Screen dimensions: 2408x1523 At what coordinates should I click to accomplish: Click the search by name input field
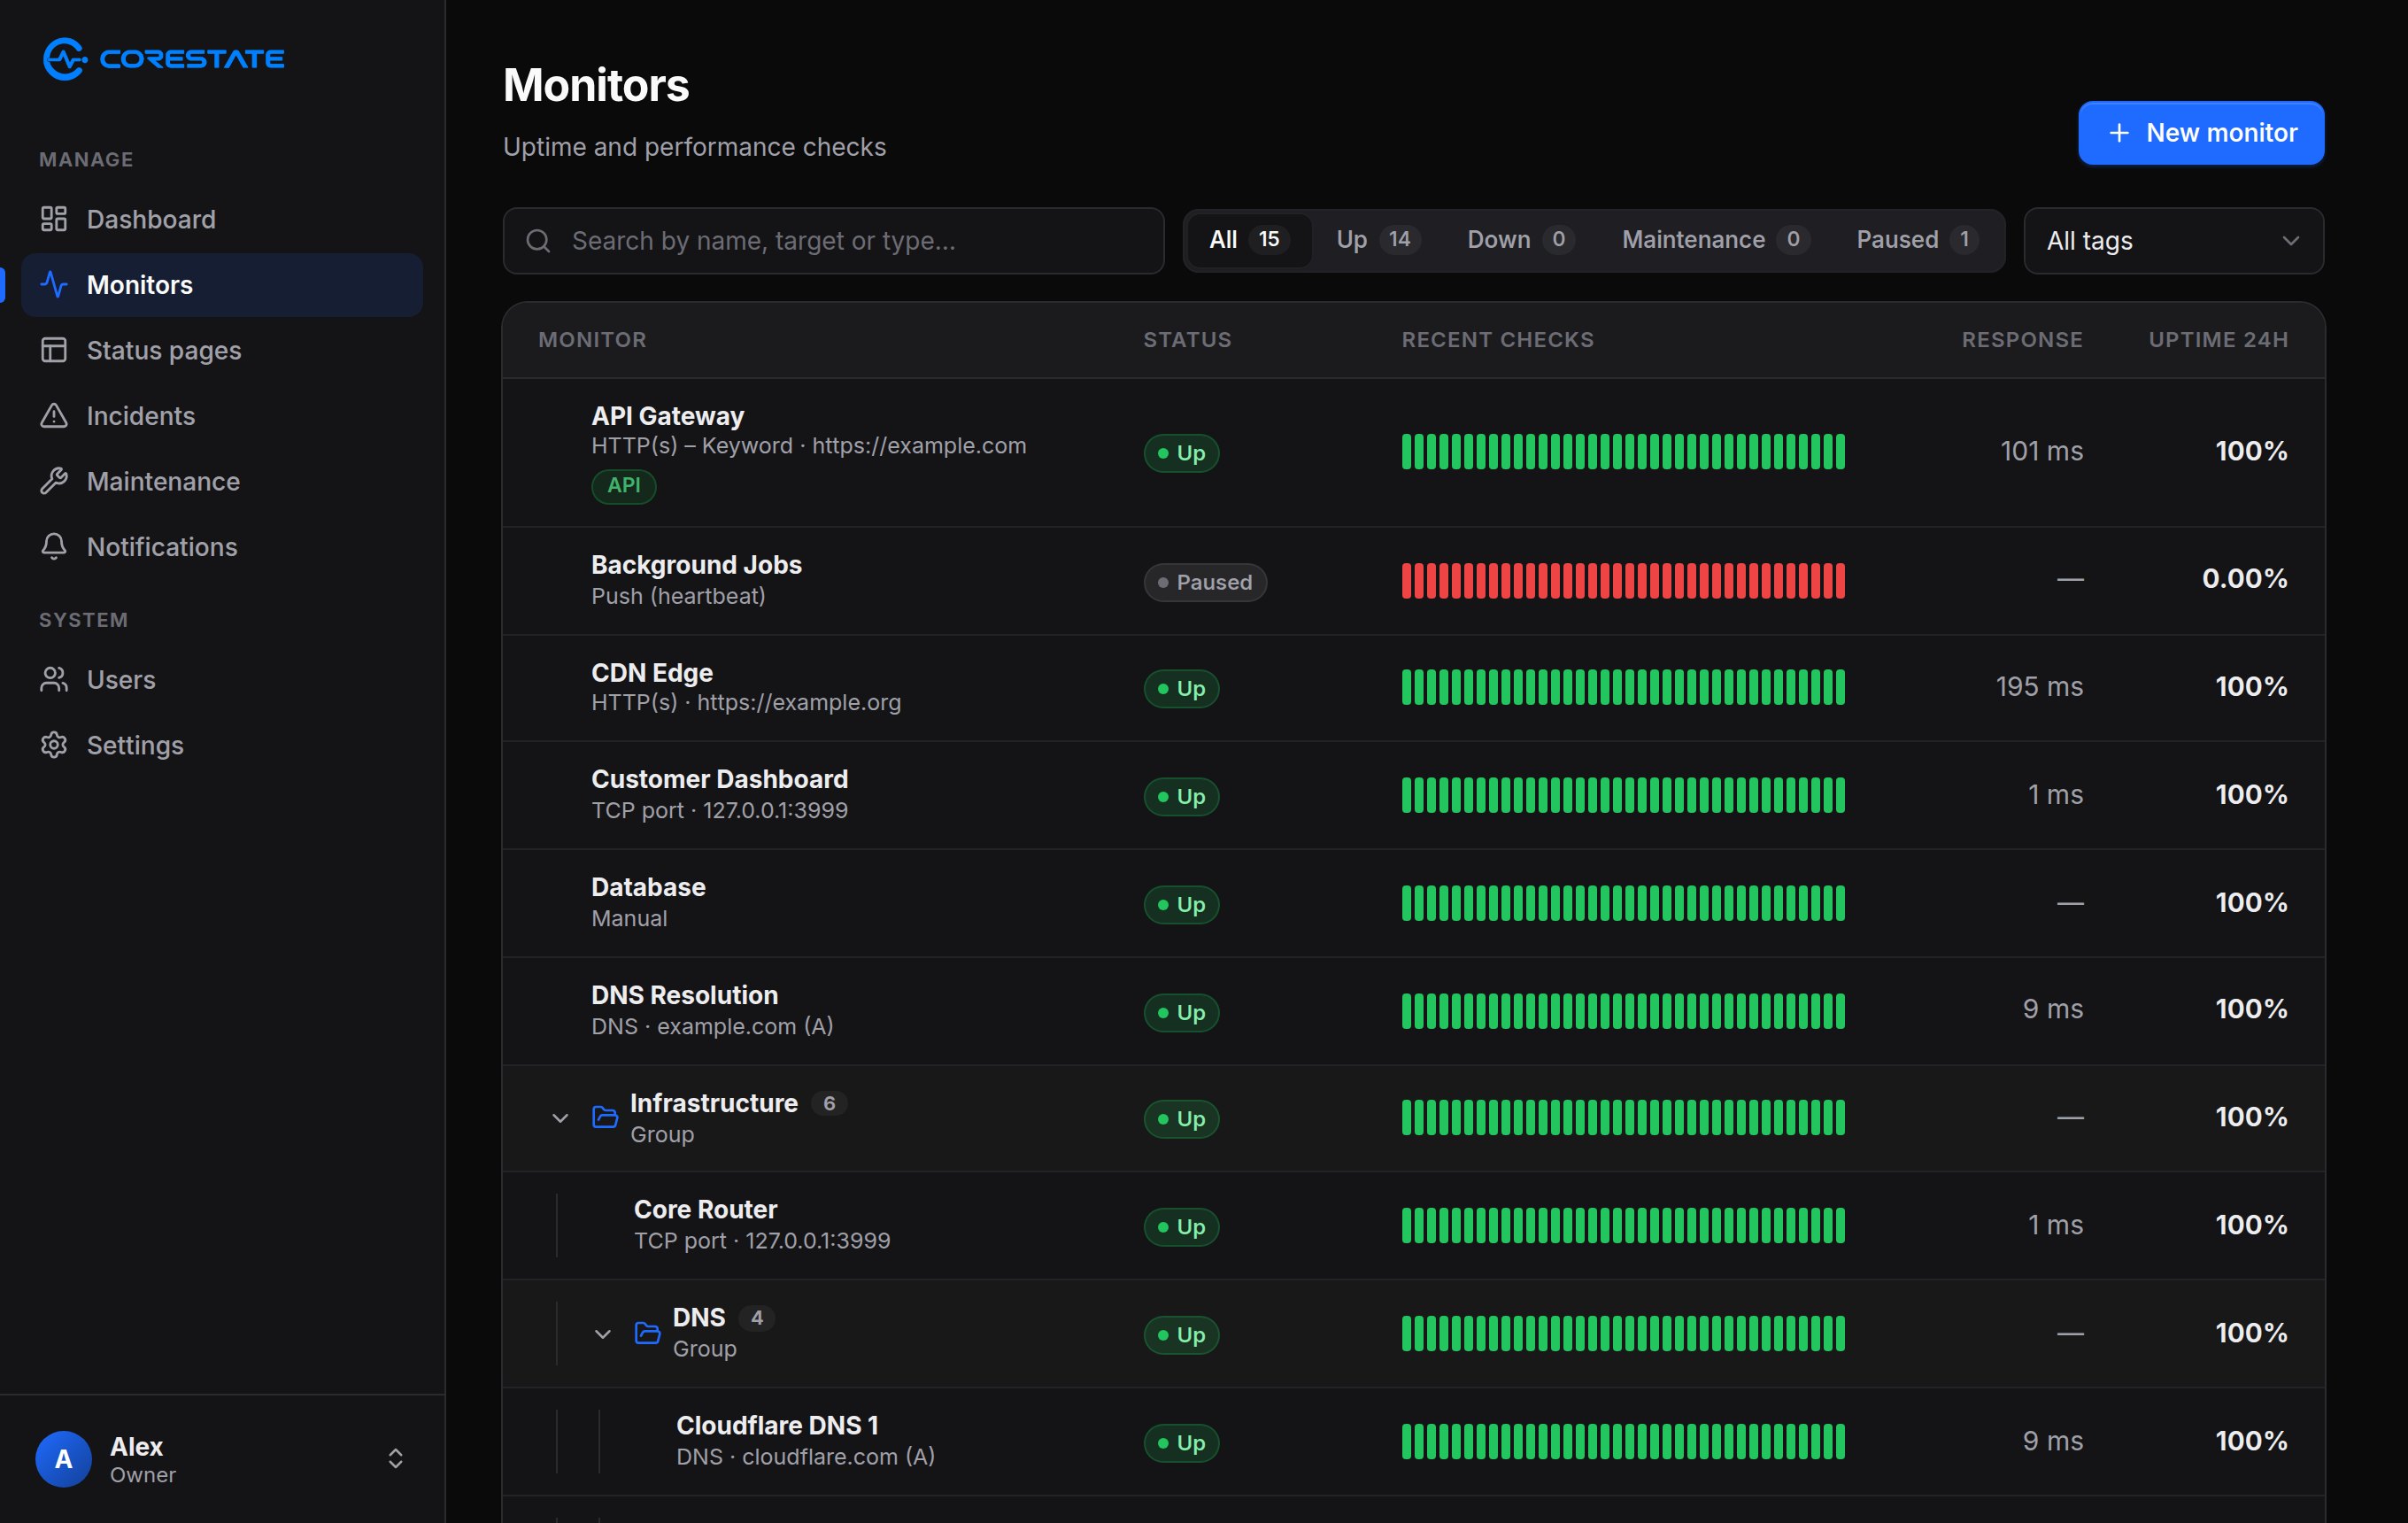pyautogui.click(x=833, y=241)
